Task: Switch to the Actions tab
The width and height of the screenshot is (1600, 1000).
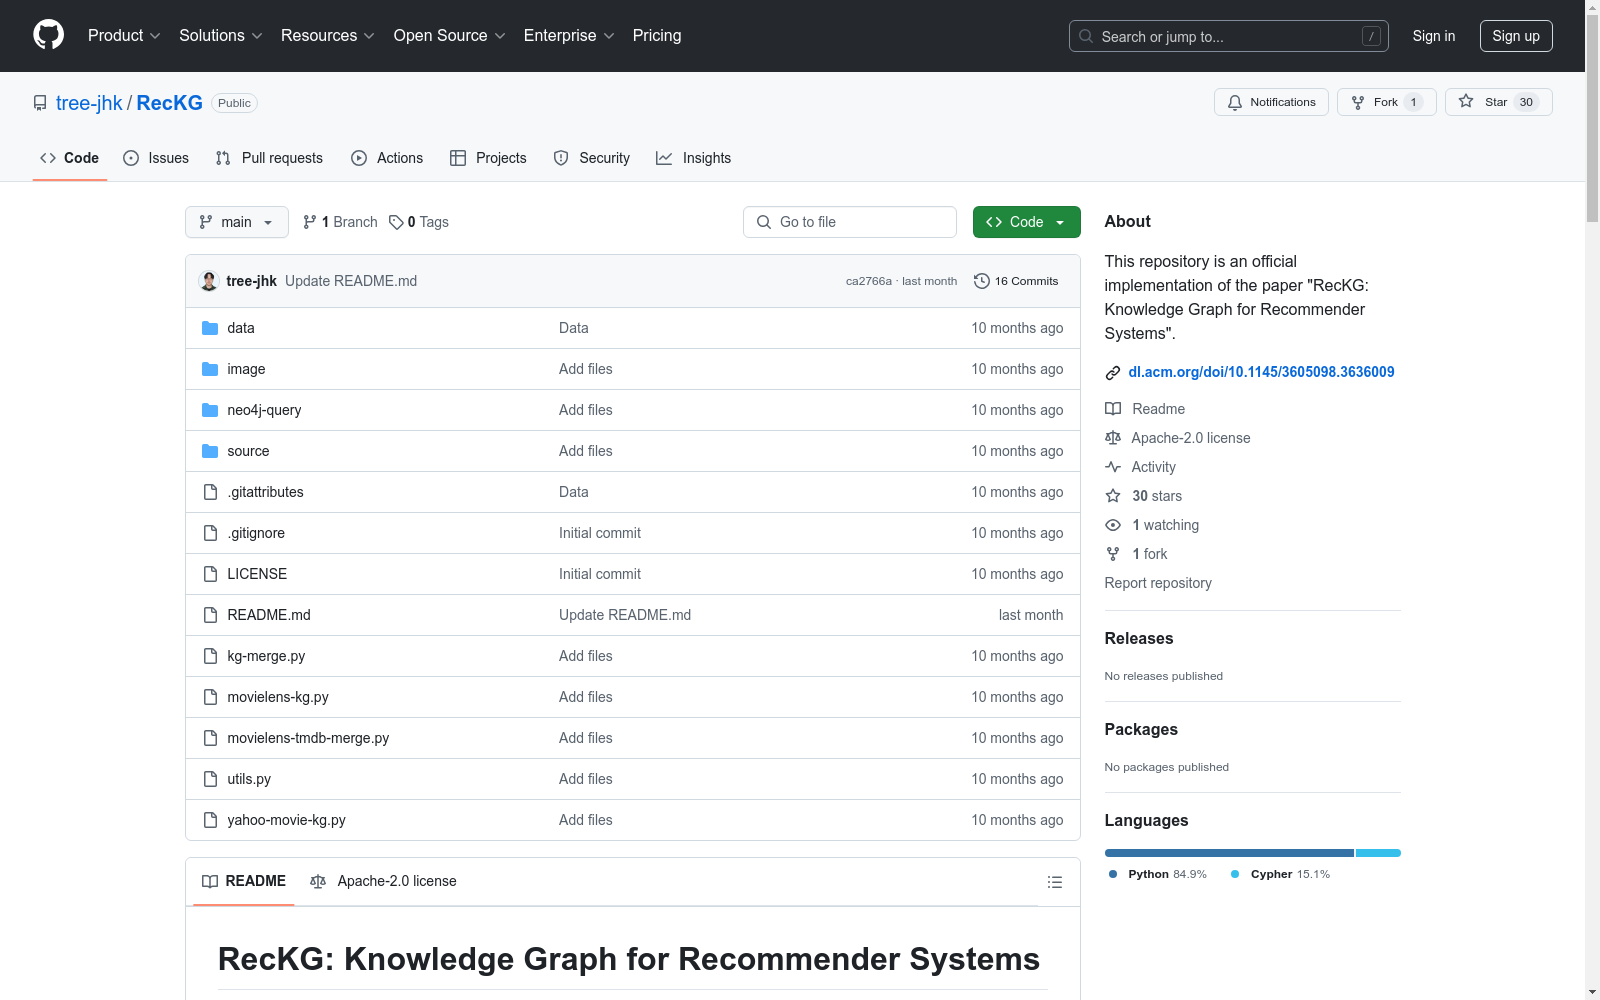Action: tap(387, 158)
